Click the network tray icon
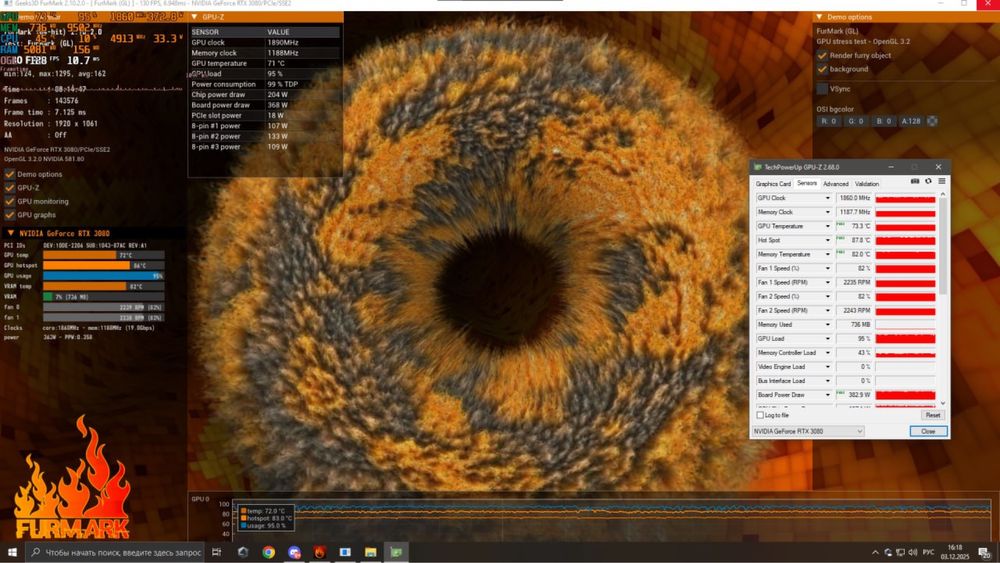Image resolution: width=1000 pixels, height=563 pixels. click(901, 552)
